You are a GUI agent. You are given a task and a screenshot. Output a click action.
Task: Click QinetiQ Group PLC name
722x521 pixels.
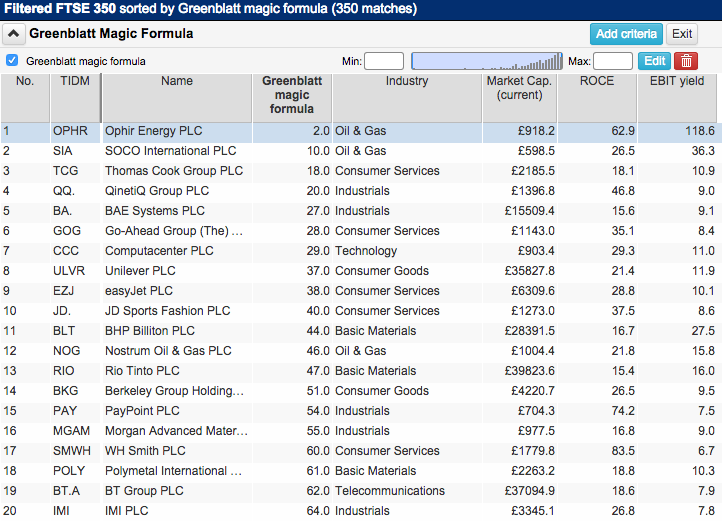[157, 191]
